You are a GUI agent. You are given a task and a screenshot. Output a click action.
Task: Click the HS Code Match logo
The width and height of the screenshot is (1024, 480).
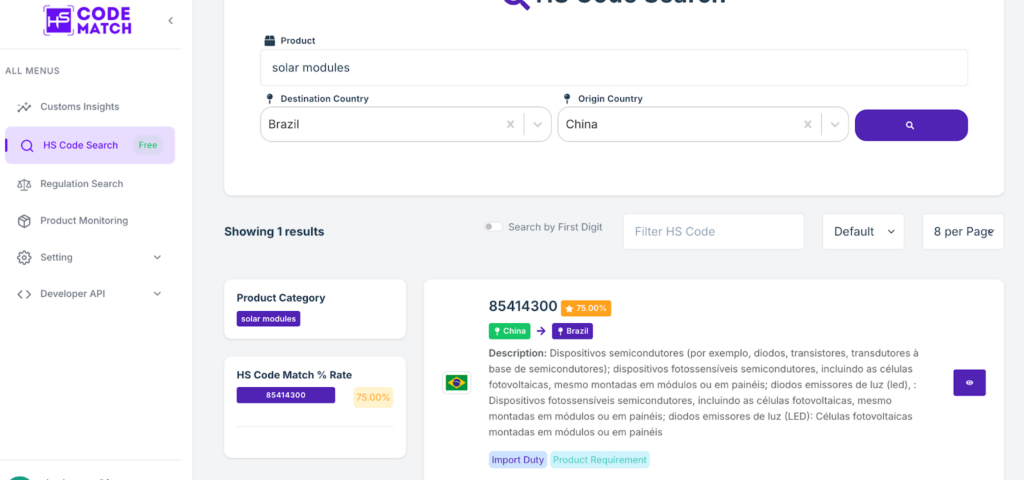[87, 20]
